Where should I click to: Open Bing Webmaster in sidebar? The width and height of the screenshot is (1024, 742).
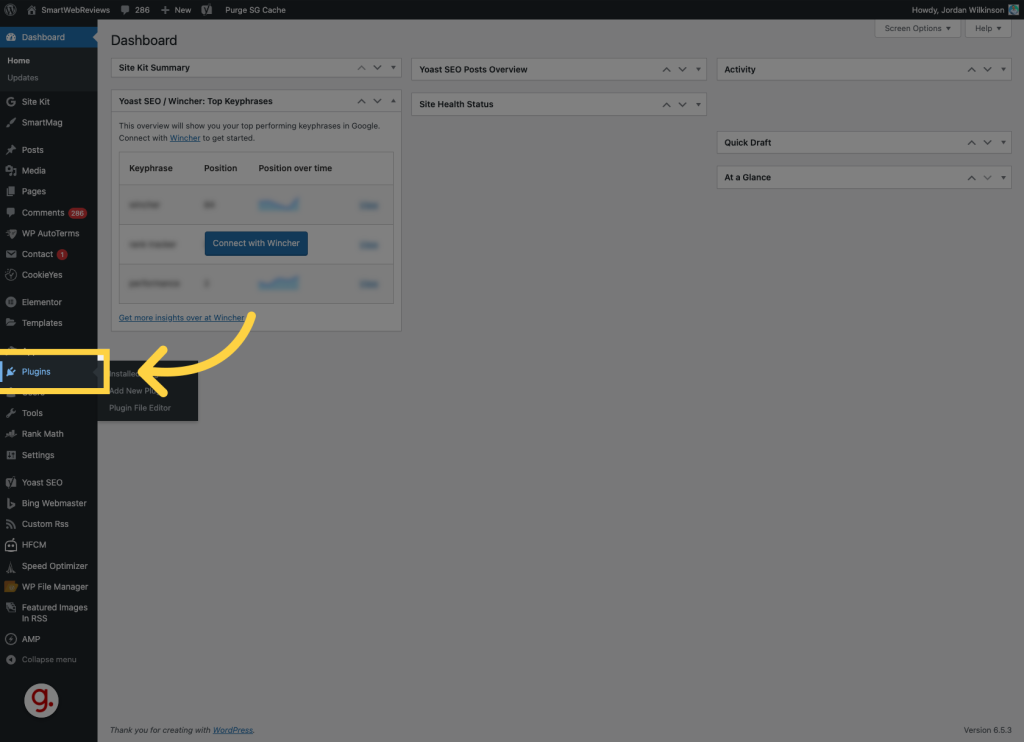pyautogui.click(x=53, y=503)
